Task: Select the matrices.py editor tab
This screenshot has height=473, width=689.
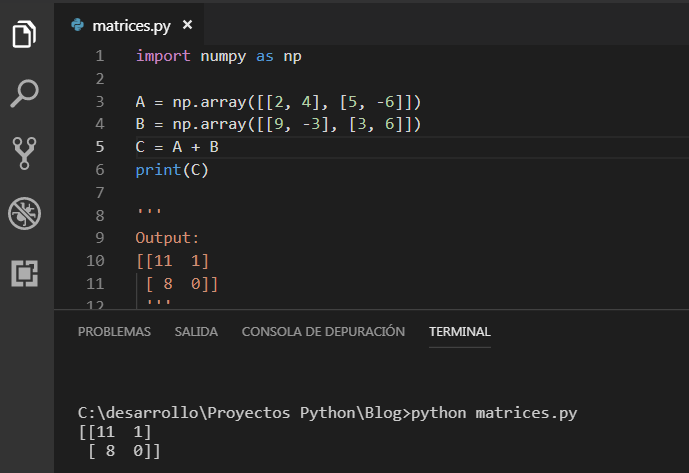Action: click(130, 25)
